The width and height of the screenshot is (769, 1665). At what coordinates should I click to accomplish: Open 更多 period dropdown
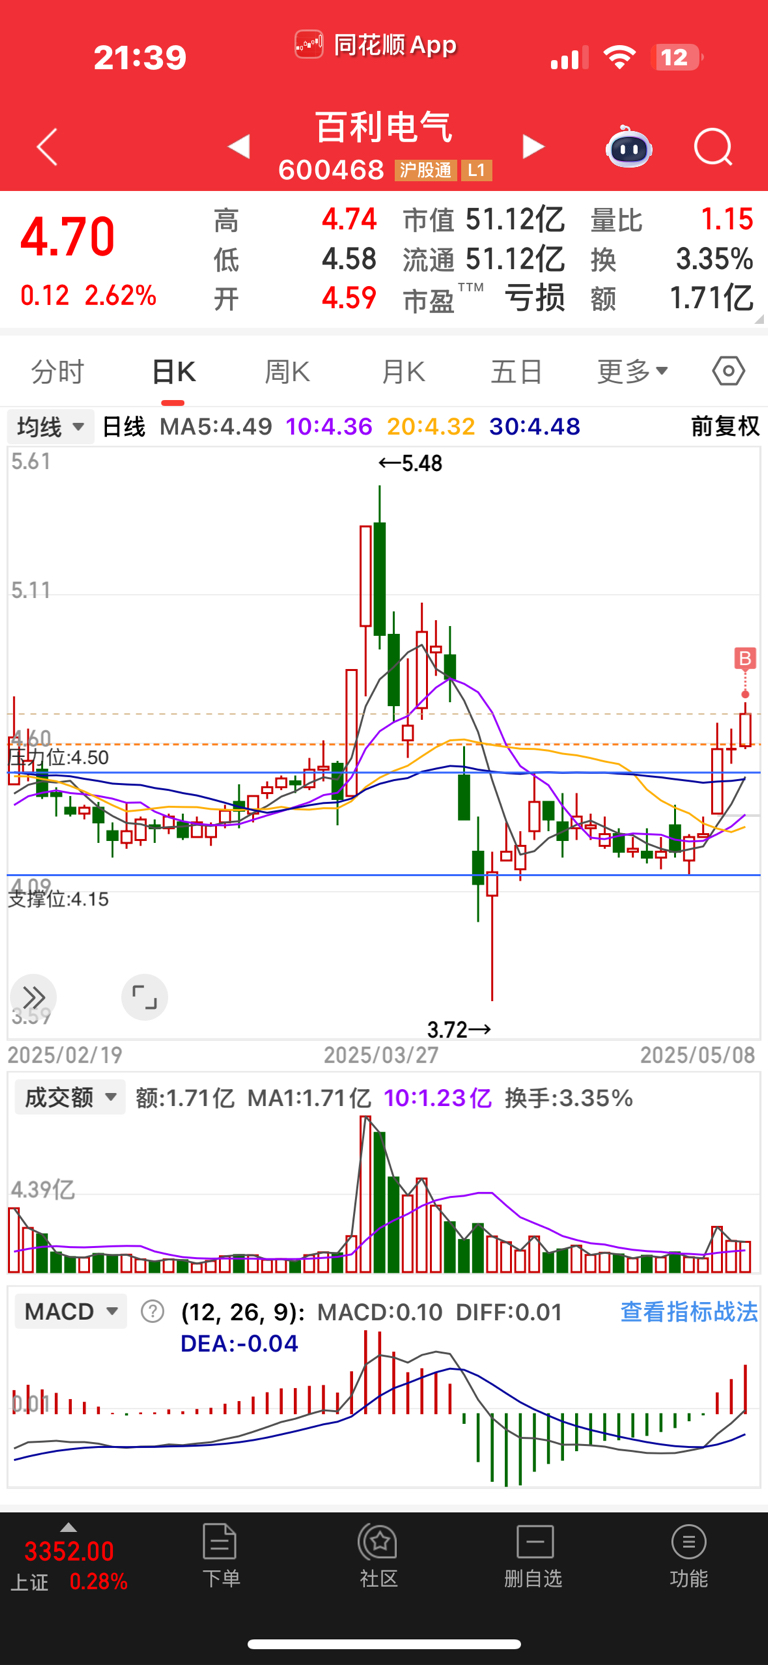tap(632, 372)
